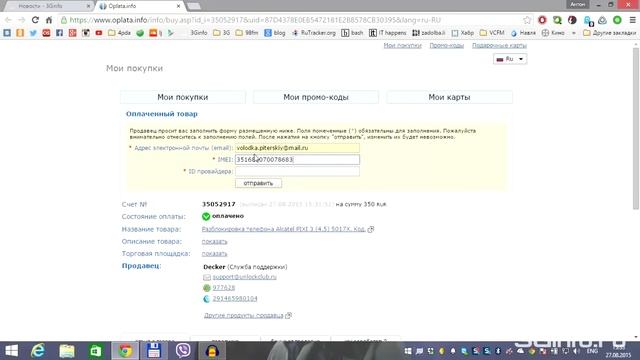Click the email address input field
640x360 pixels.
(297, 148)
